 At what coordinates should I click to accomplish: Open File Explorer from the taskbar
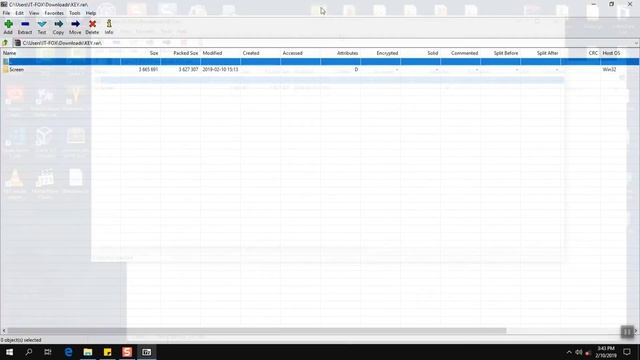[88, 352]
